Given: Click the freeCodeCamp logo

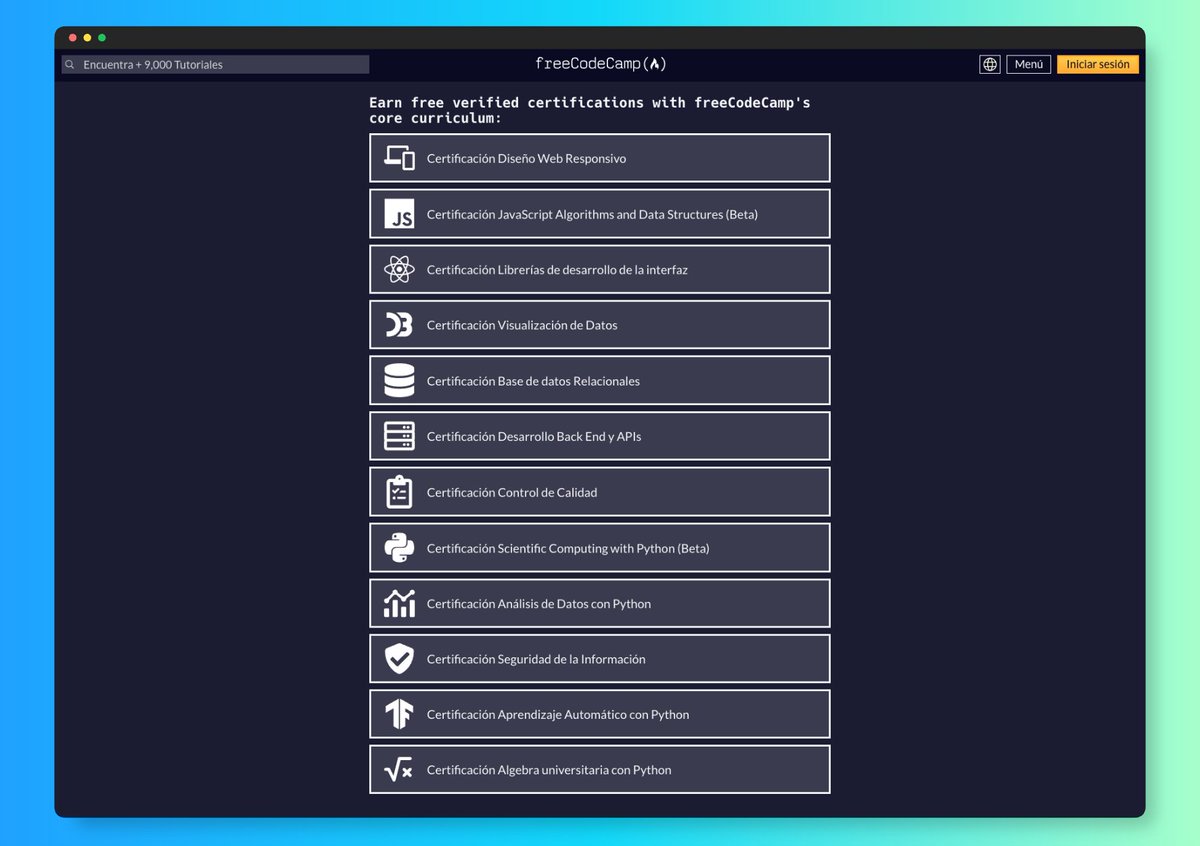Looking at the screenshot, I should pyautogui.click(x=600, y=64).
